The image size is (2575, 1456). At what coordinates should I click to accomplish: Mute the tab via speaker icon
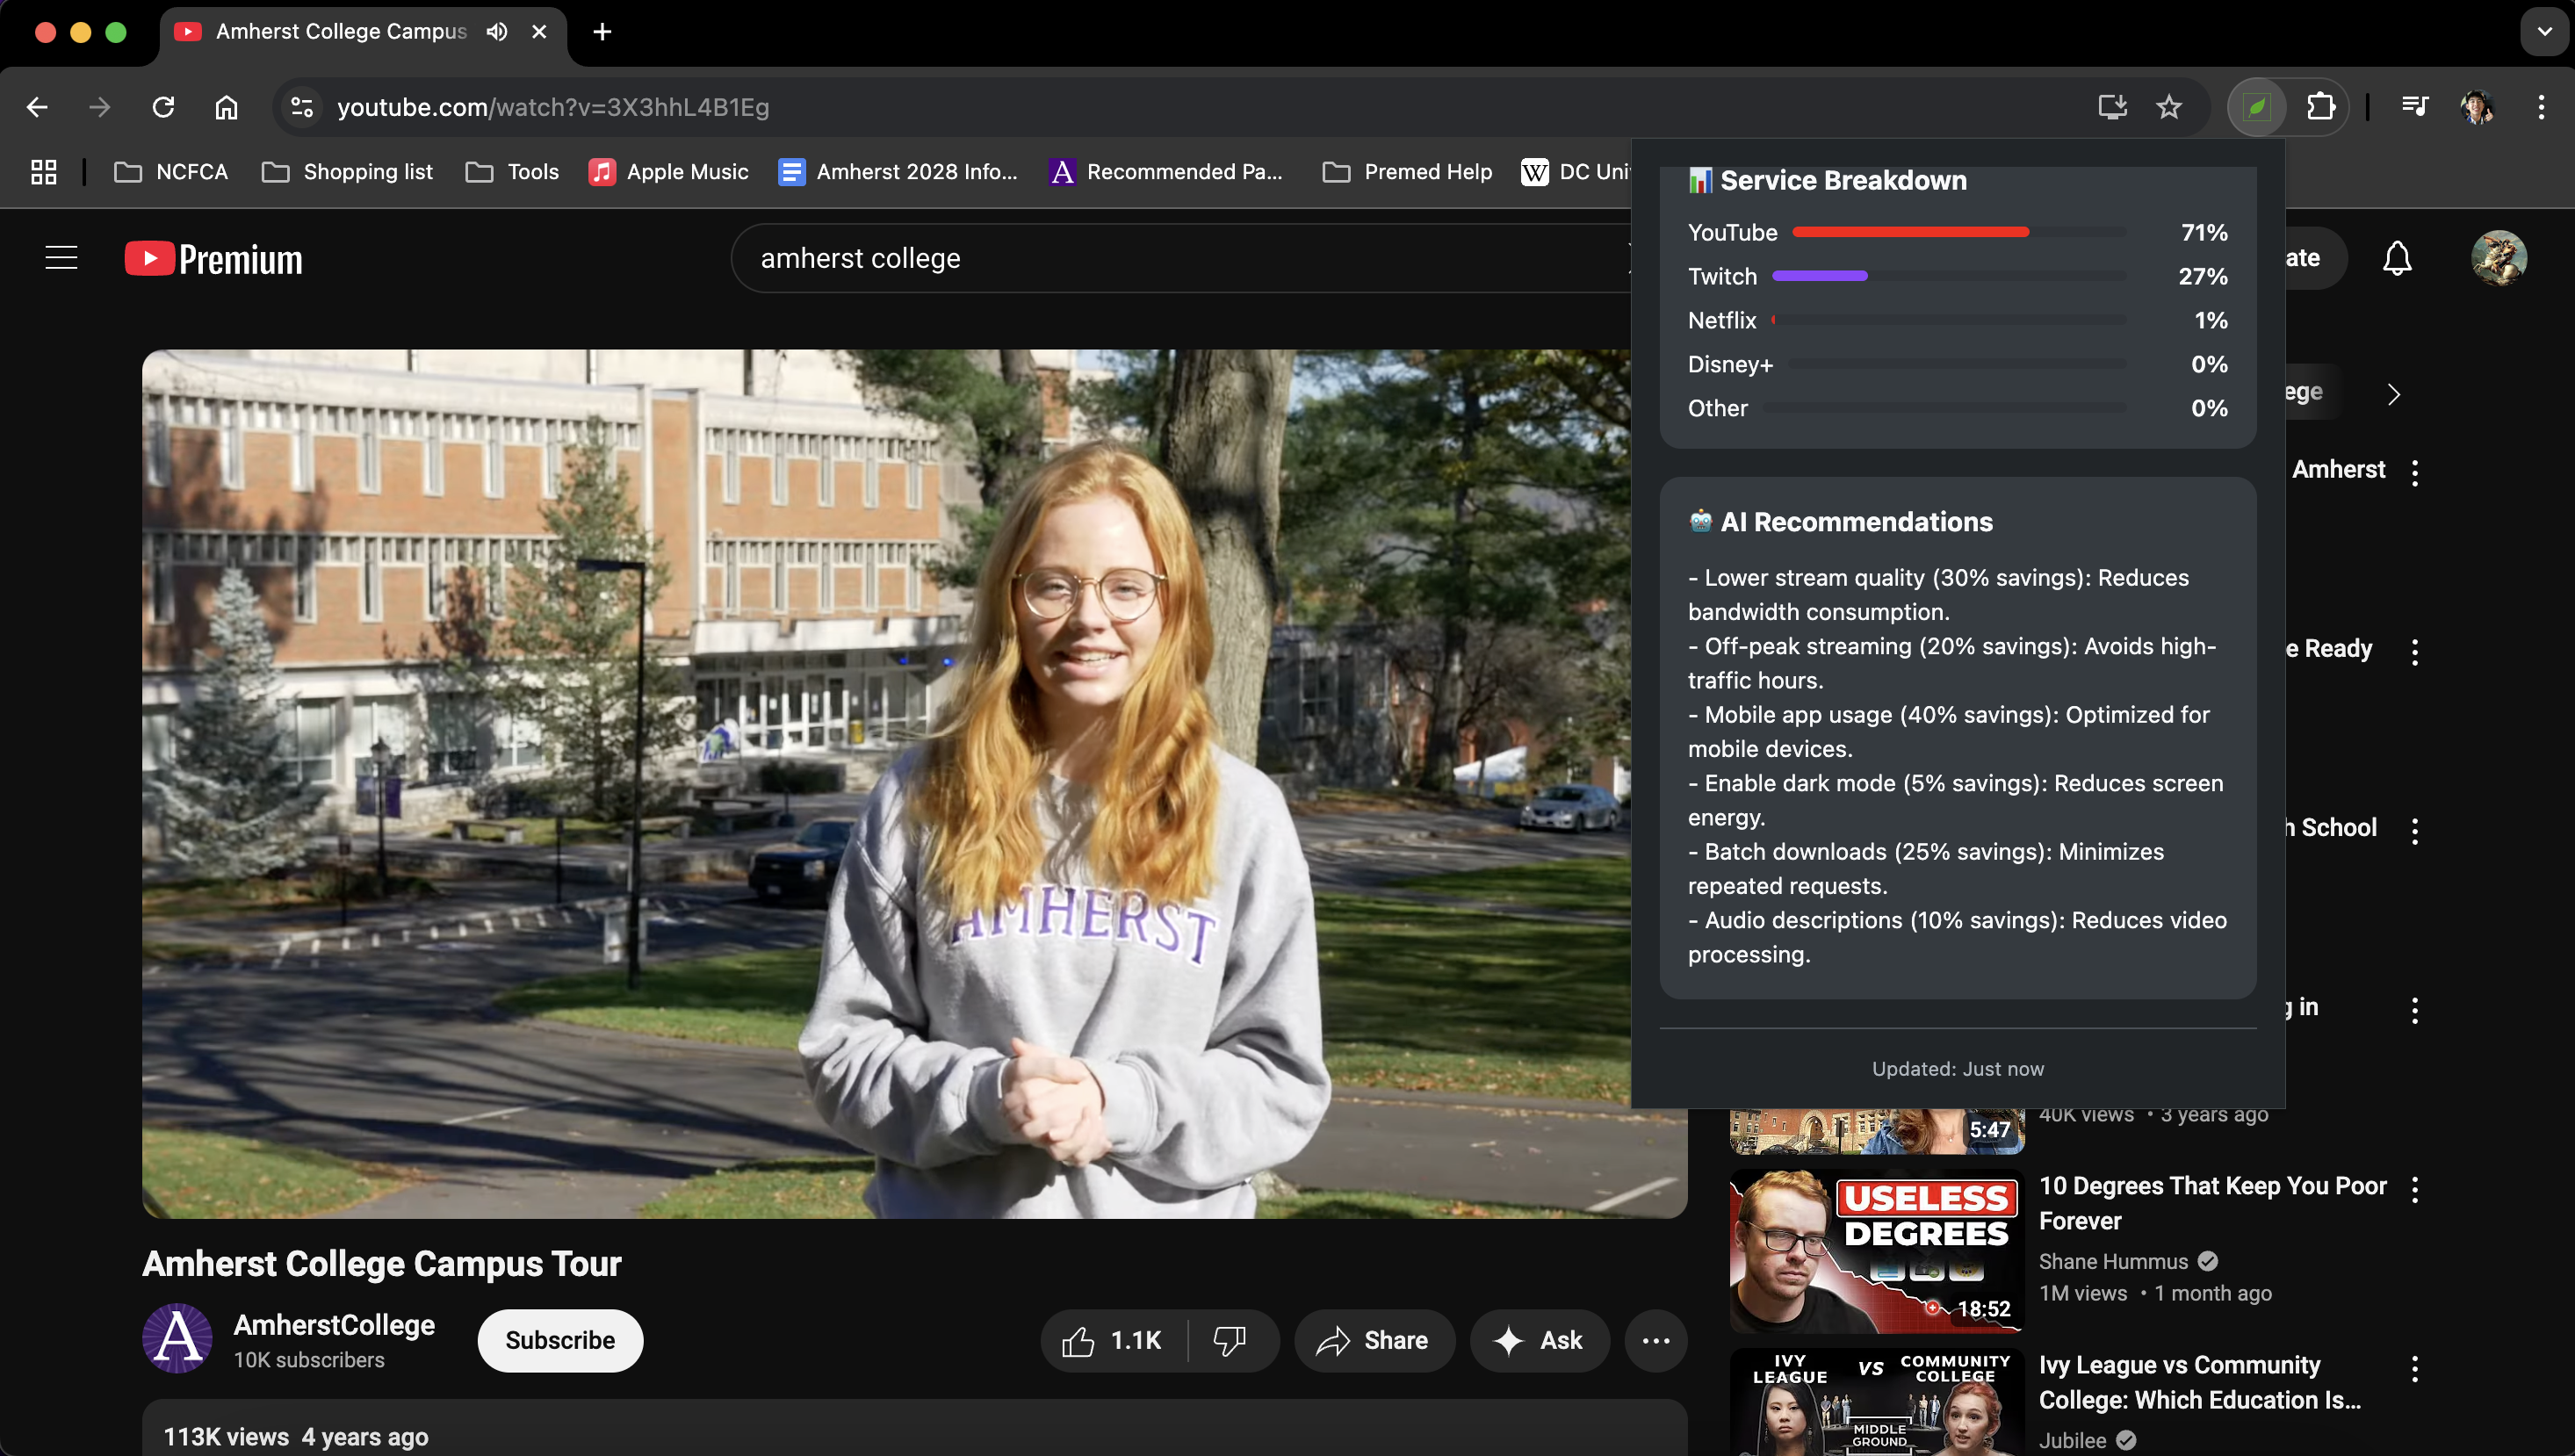[497, 32]
